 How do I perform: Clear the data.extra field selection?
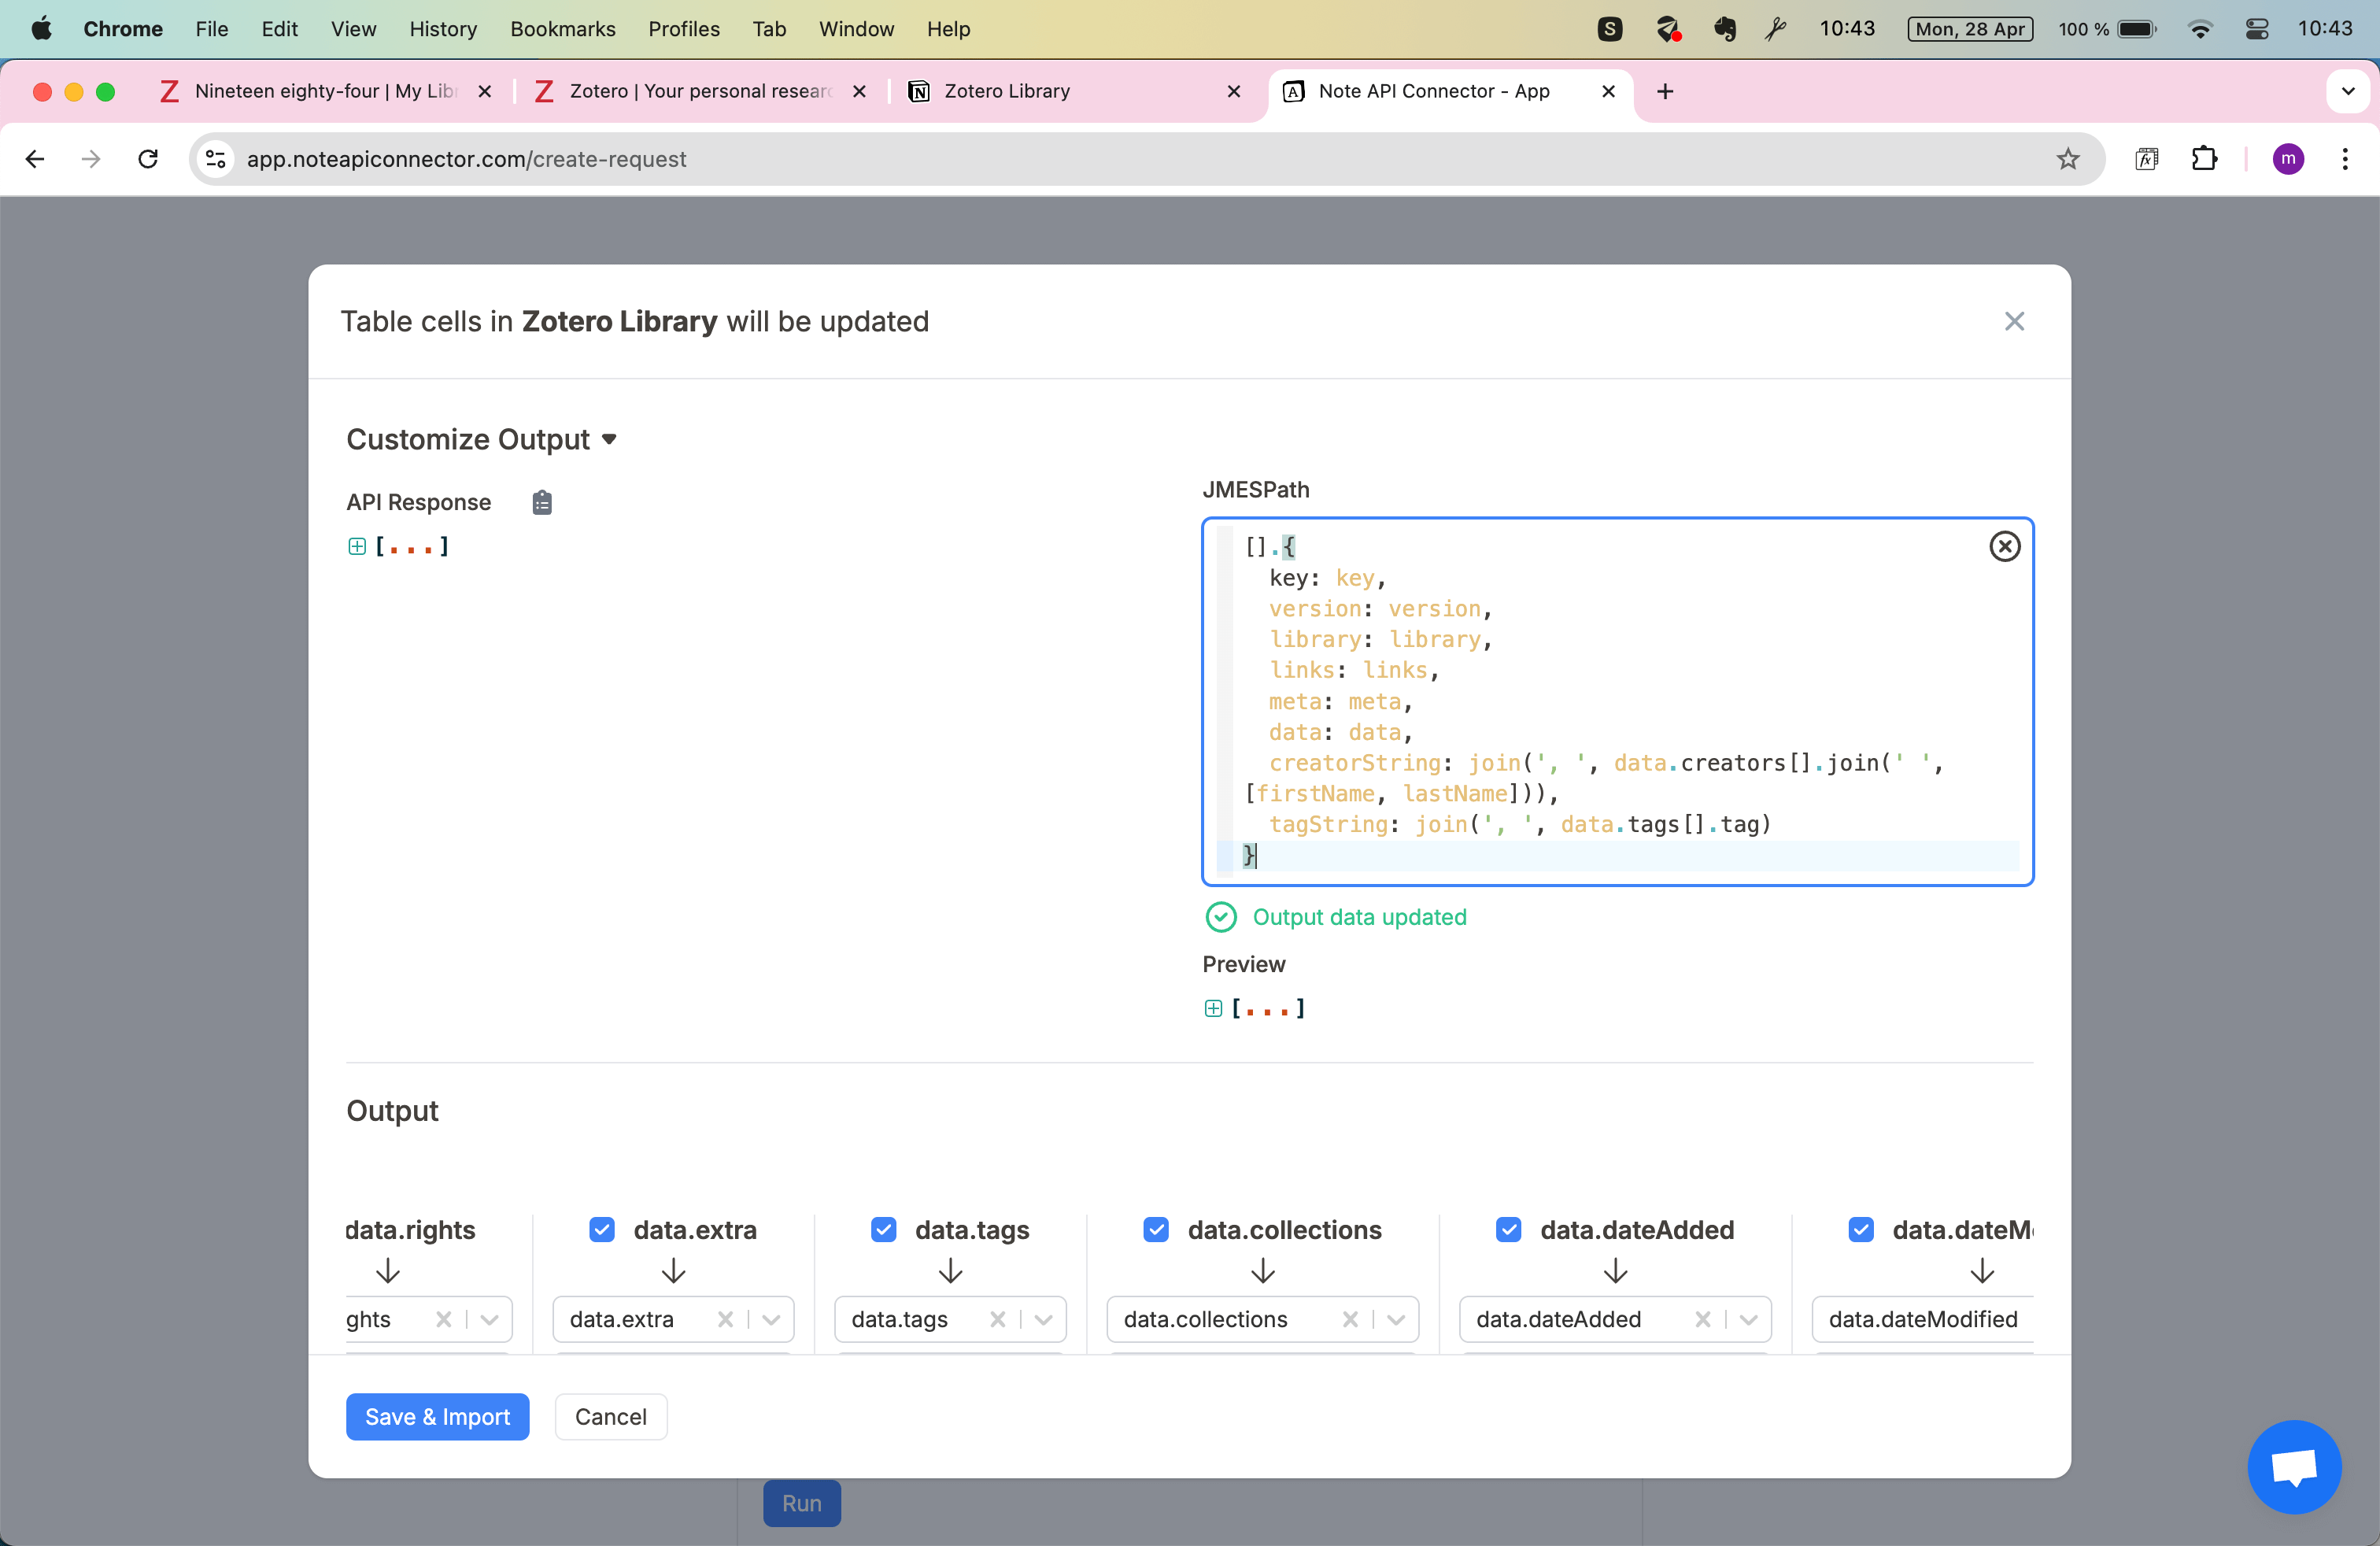[x=725, y=1319]
